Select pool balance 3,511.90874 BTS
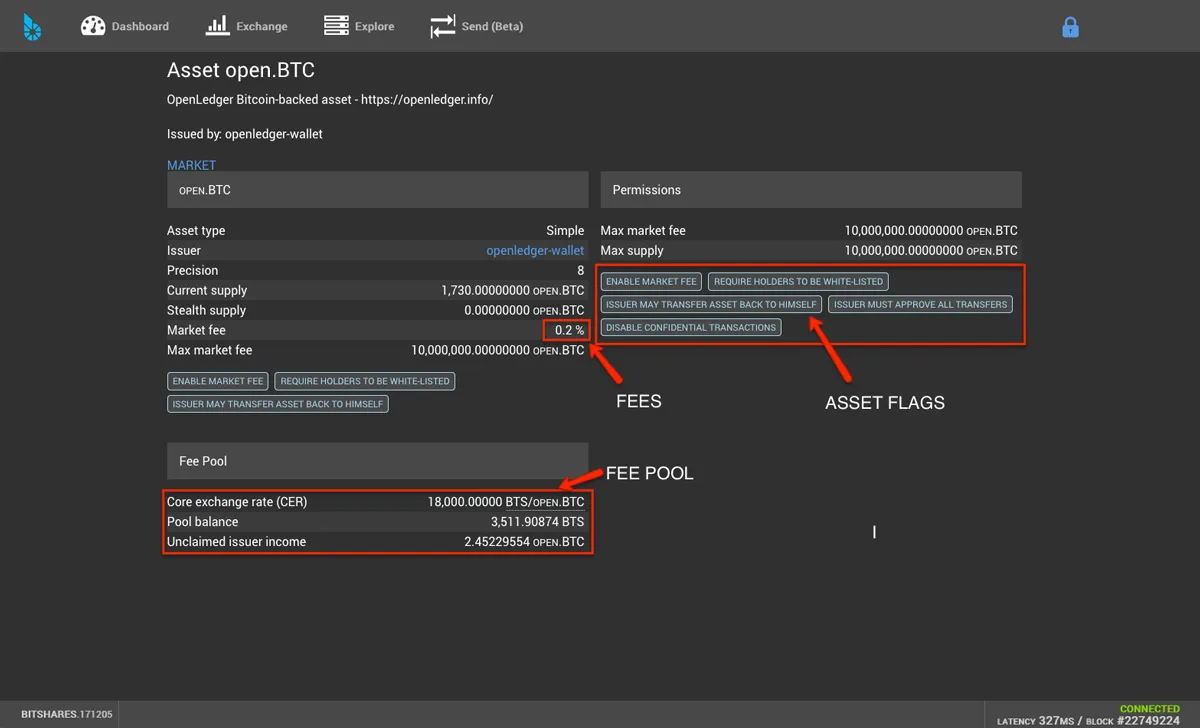The width and height of the screenshot is (1200, 728). click(x=537, y=522)
